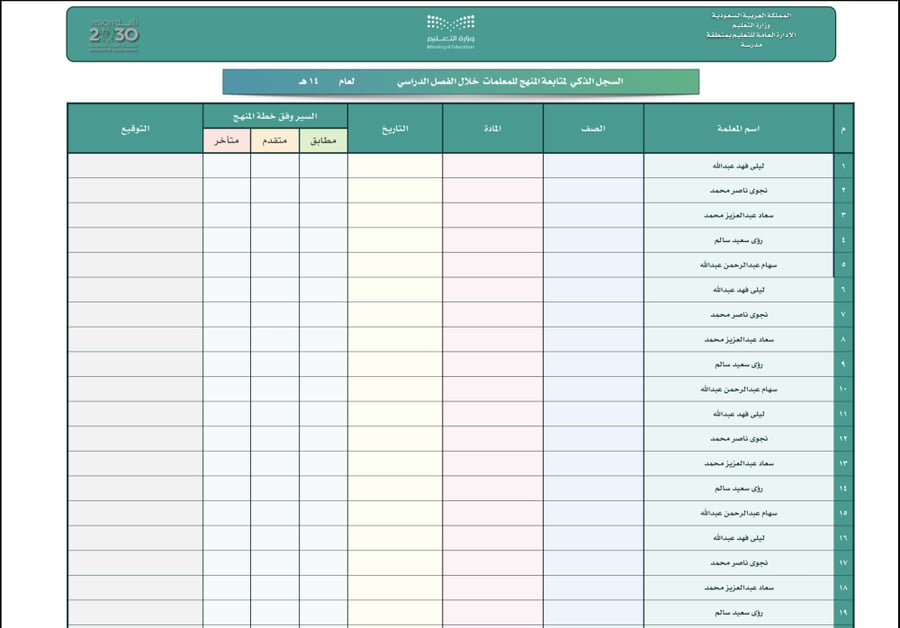Select row ٥ name سهام عبدالرحمن عبدالله
Screen dimensions: 900x628
click(738, 265)
